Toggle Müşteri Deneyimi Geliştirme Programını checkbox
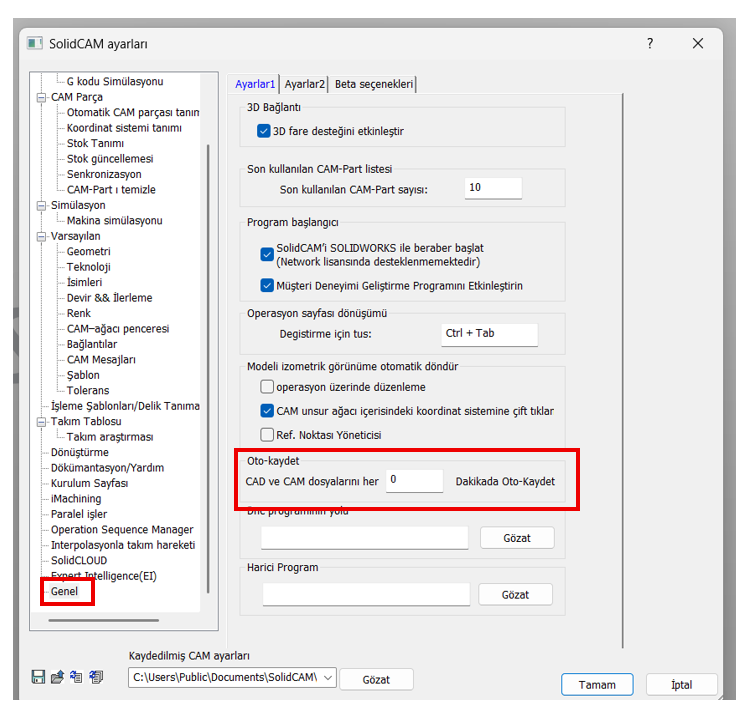750x720 pixels. pyautogui.click(x=267, y=285)
